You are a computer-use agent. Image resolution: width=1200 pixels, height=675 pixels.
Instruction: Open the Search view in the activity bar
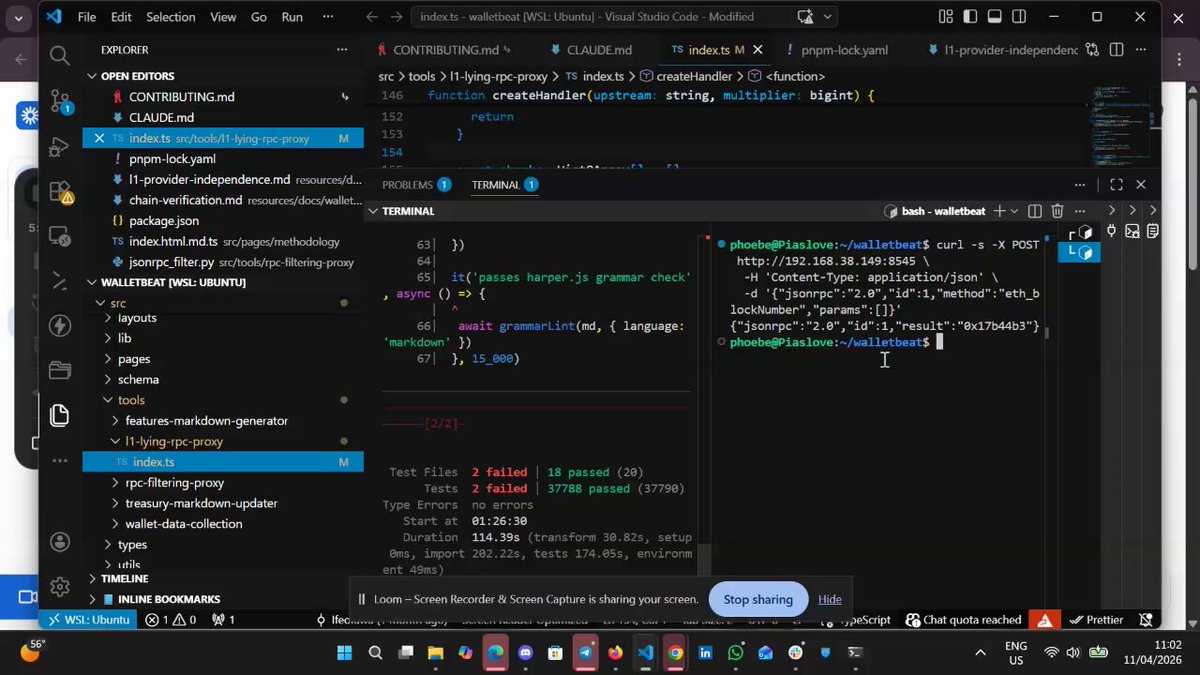tap(60, 56)
